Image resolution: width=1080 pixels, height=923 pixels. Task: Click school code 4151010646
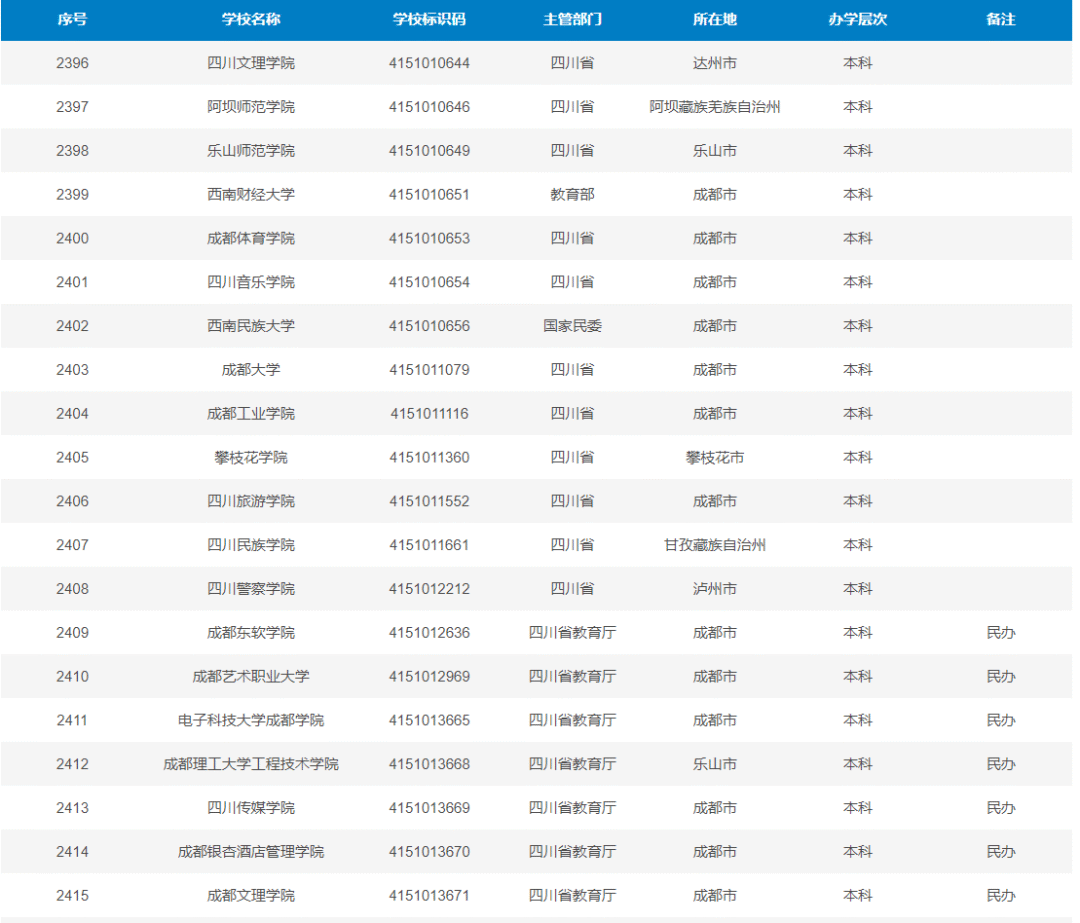429,107
